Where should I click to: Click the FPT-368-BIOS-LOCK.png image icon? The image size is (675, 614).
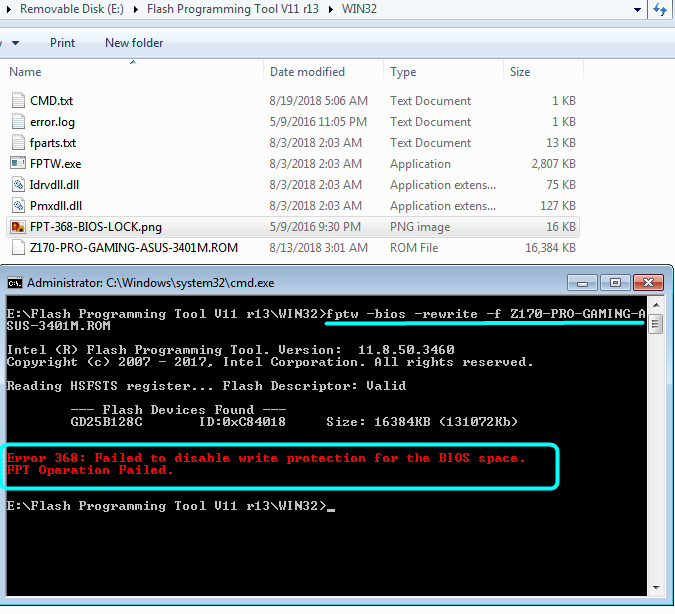point(18,226)
